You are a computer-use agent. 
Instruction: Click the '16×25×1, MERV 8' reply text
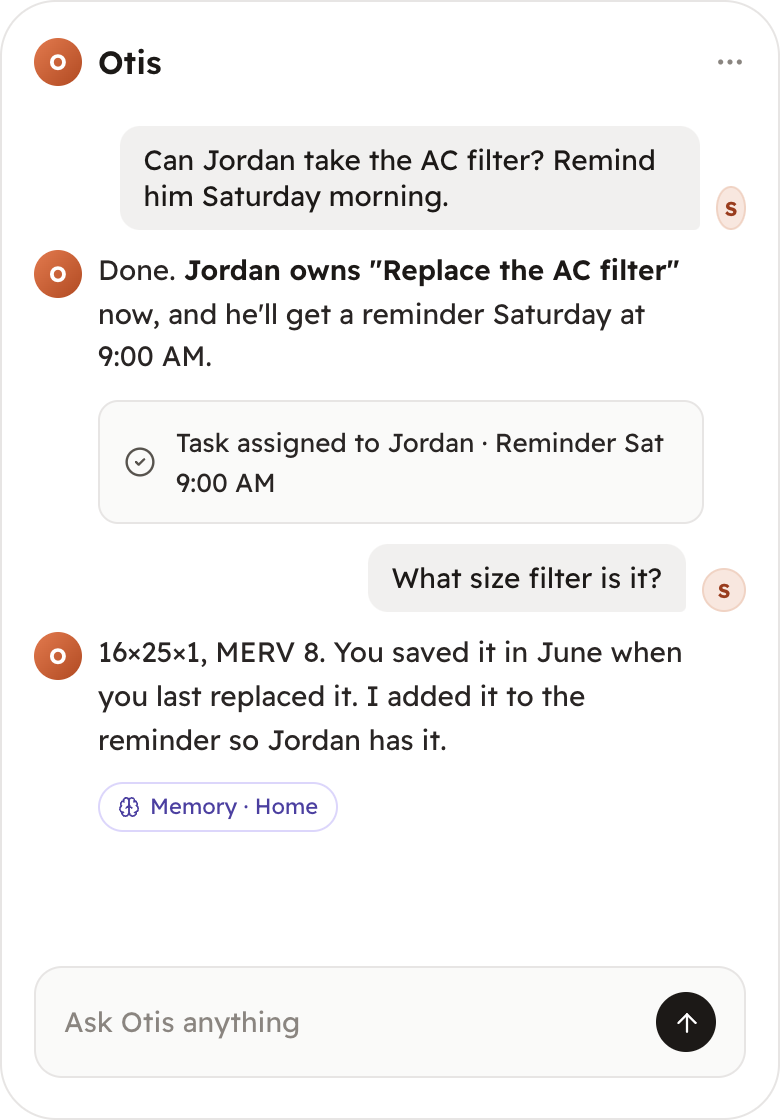point(211,653)
